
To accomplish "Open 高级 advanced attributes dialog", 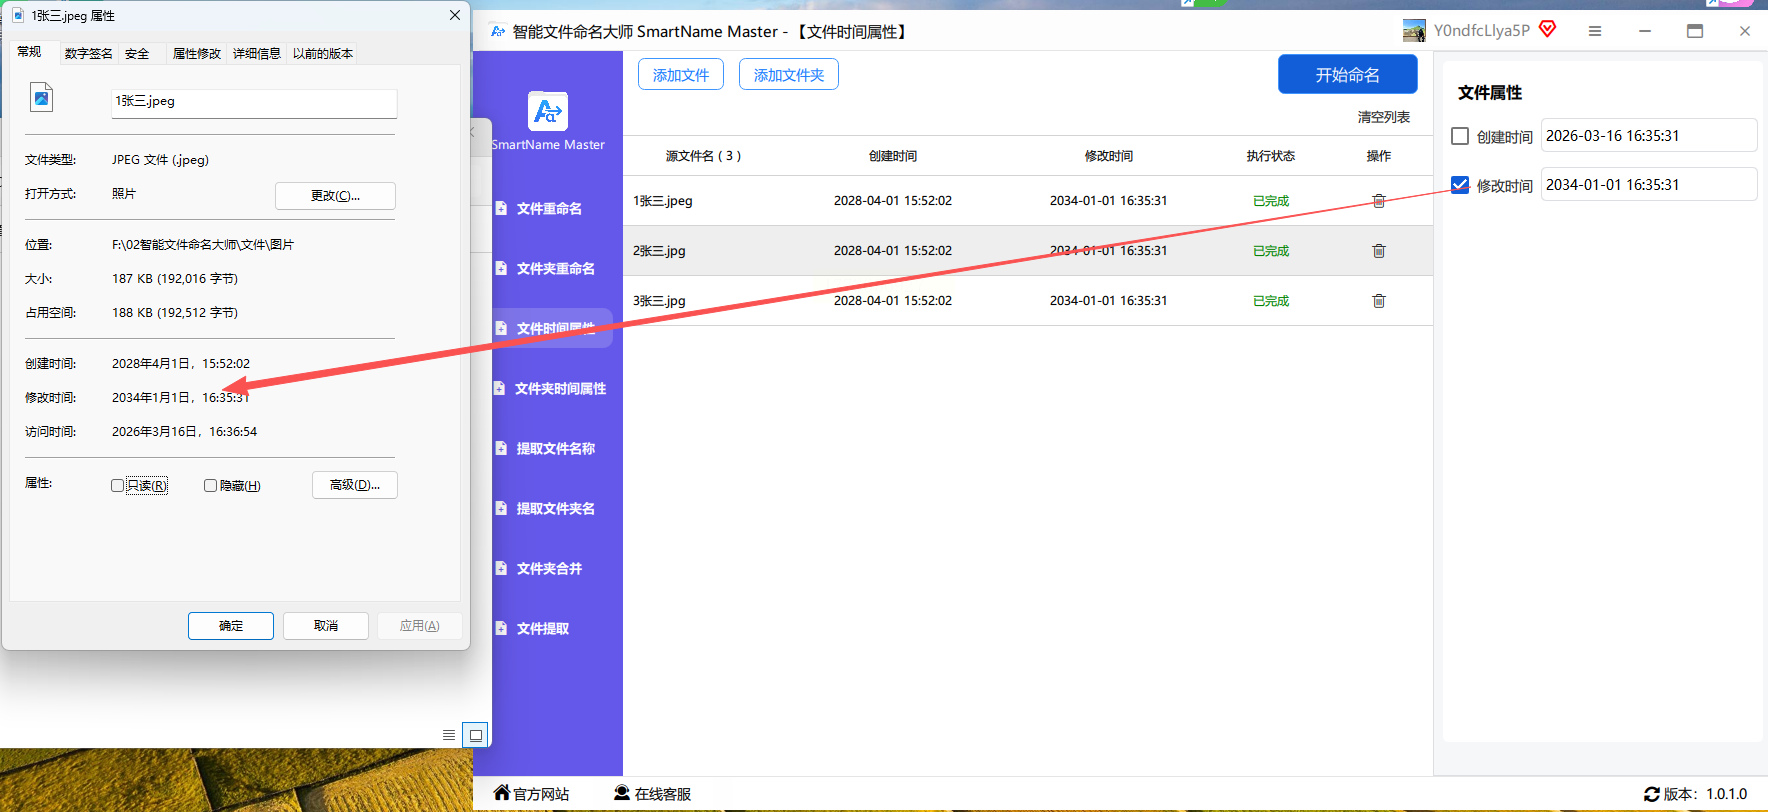I will tap(354, 485).
